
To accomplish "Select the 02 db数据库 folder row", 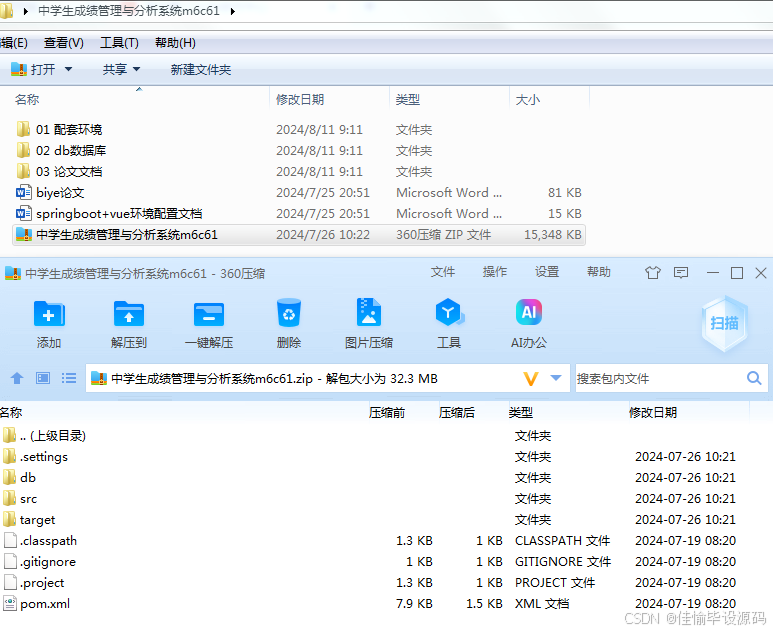I will 299,150.
